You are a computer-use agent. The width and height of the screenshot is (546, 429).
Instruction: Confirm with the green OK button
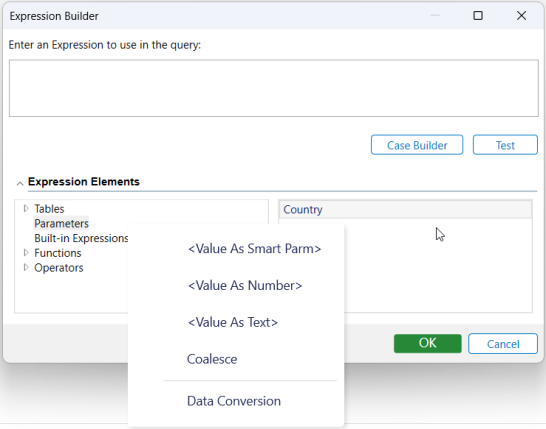click(428, 343)
